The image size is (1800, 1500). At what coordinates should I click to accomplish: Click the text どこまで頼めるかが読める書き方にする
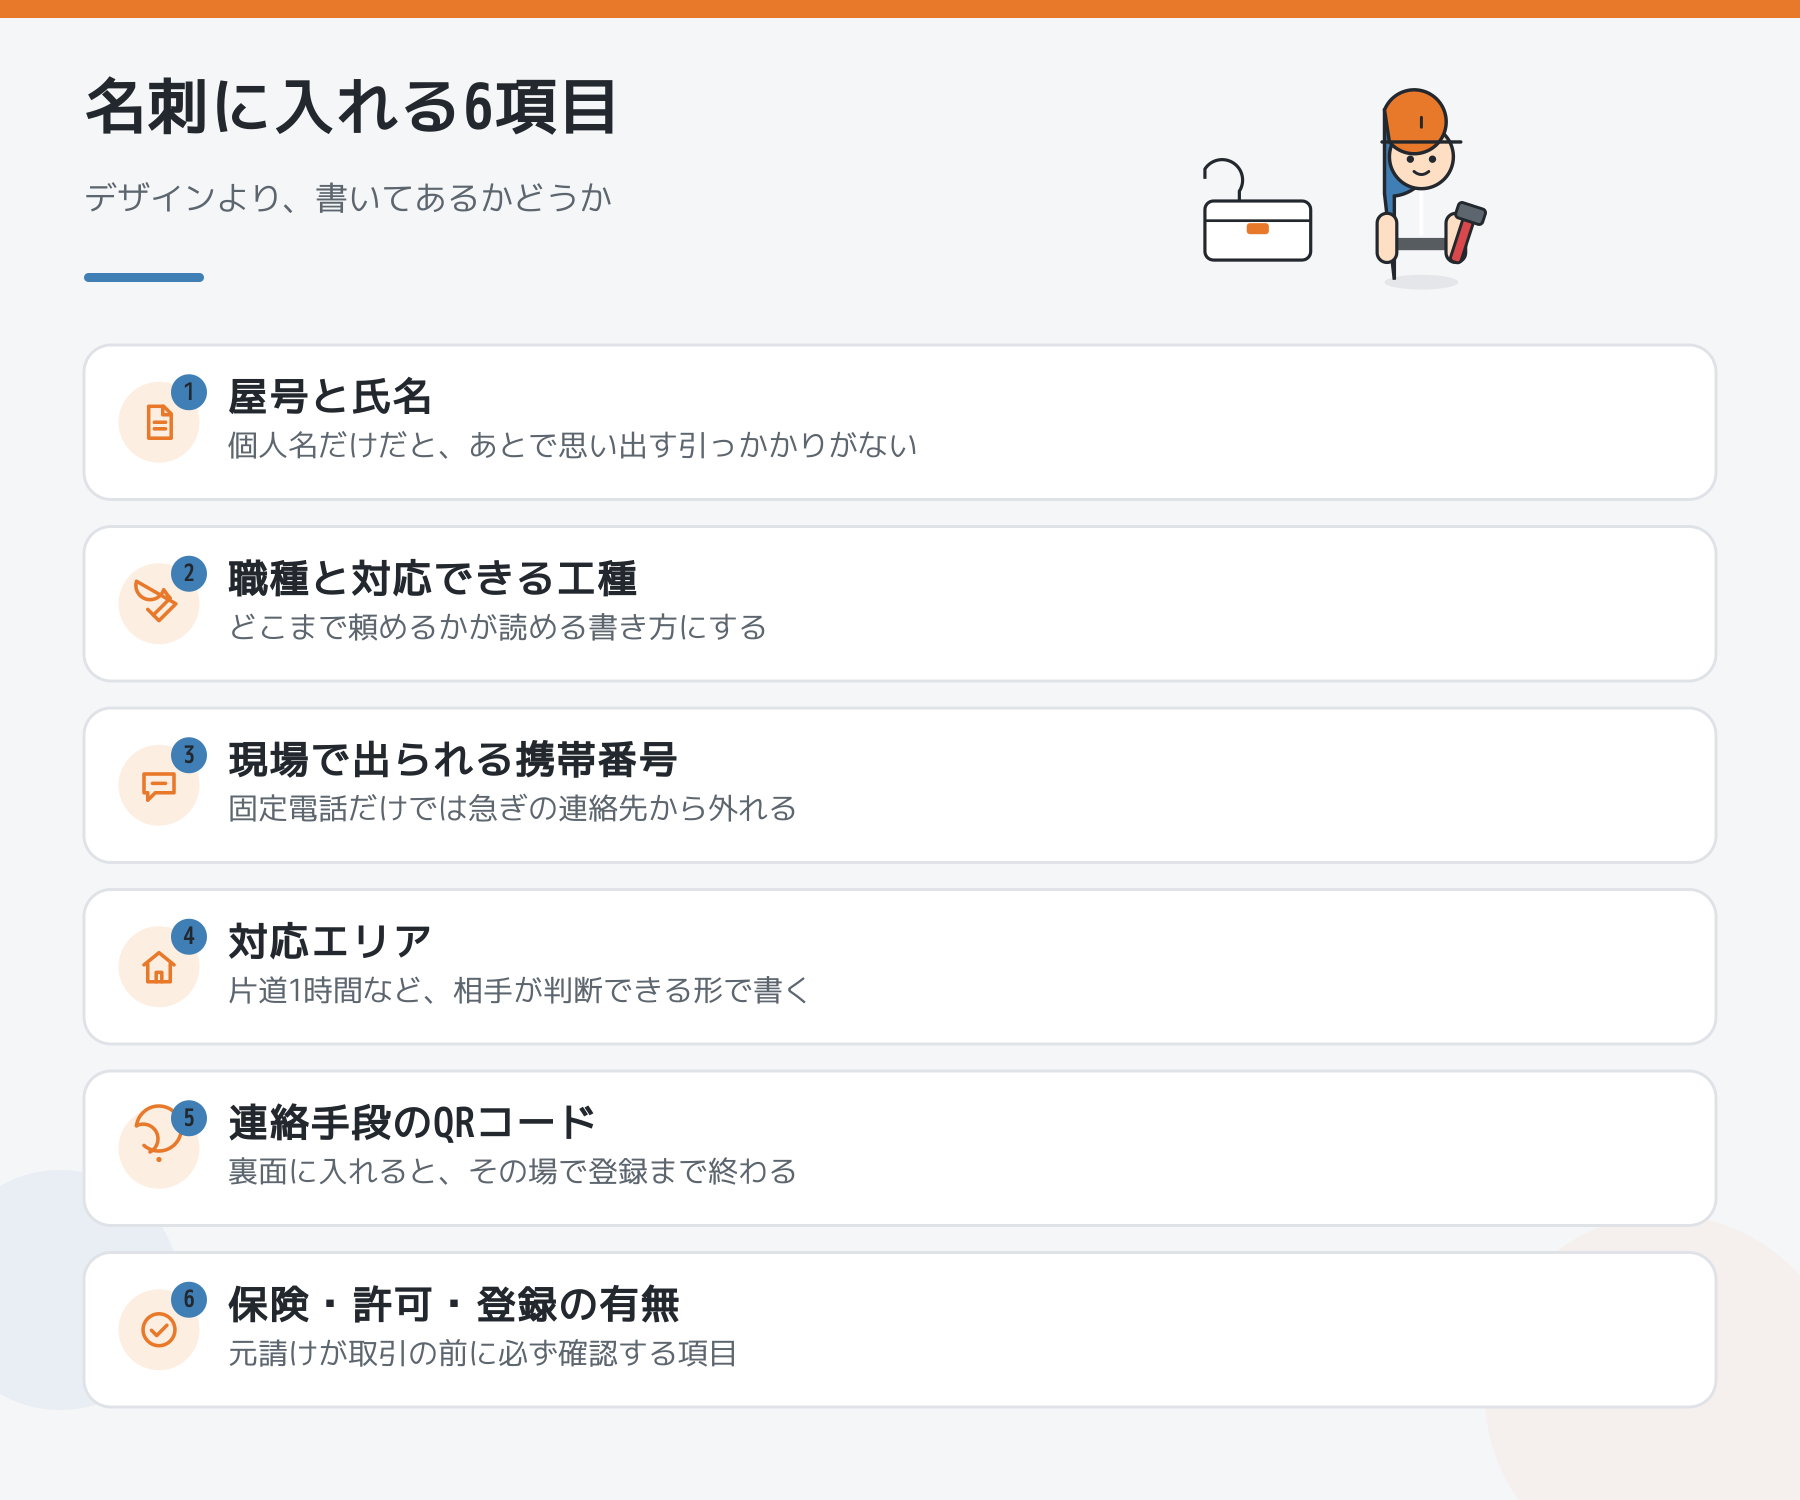point(497,627)
